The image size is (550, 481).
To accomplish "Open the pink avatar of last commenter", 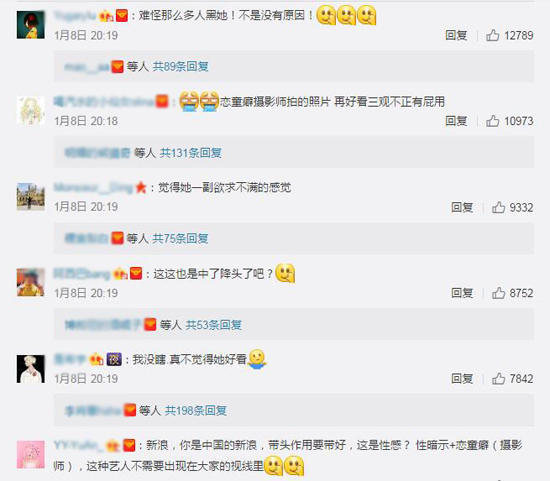I will pyautogui.click(x=31, y=455).
